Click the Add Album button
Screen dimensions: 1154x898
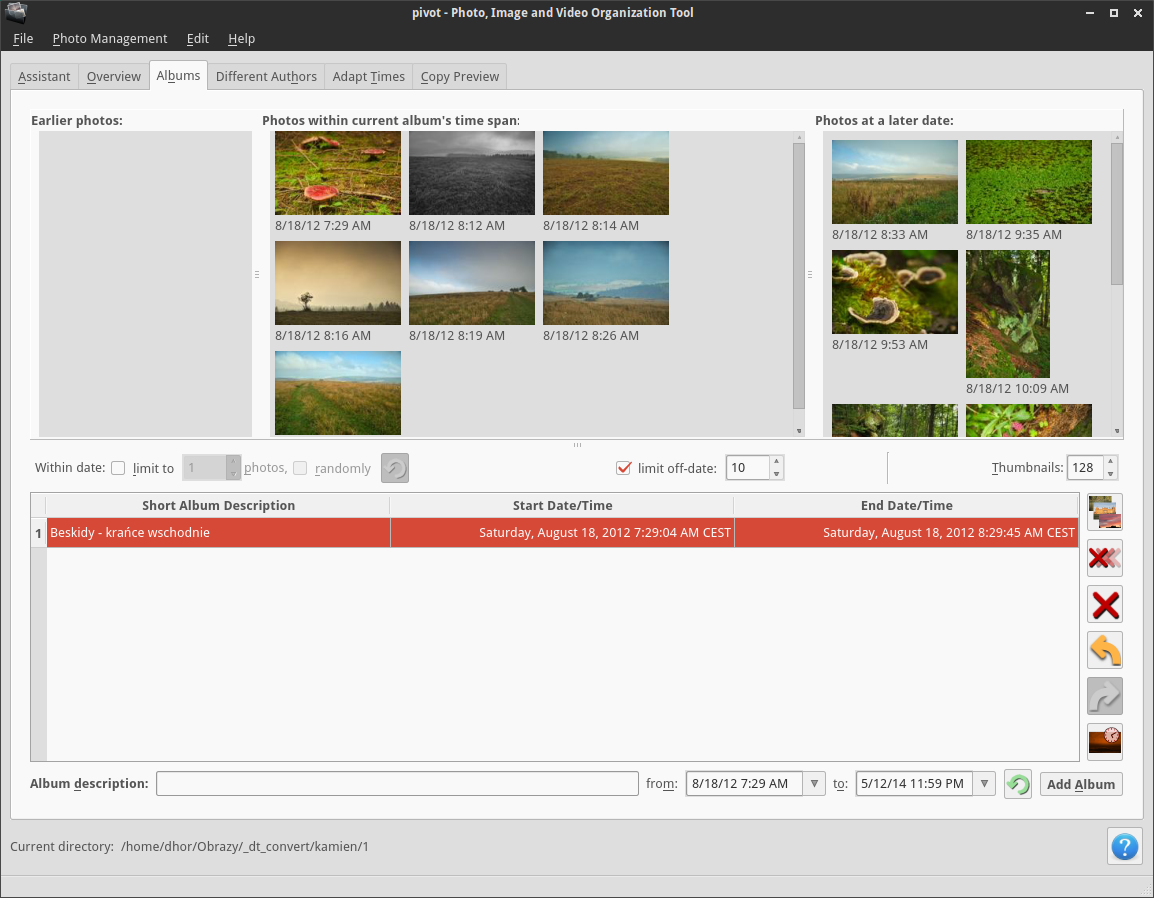(x=1081, y=784)
